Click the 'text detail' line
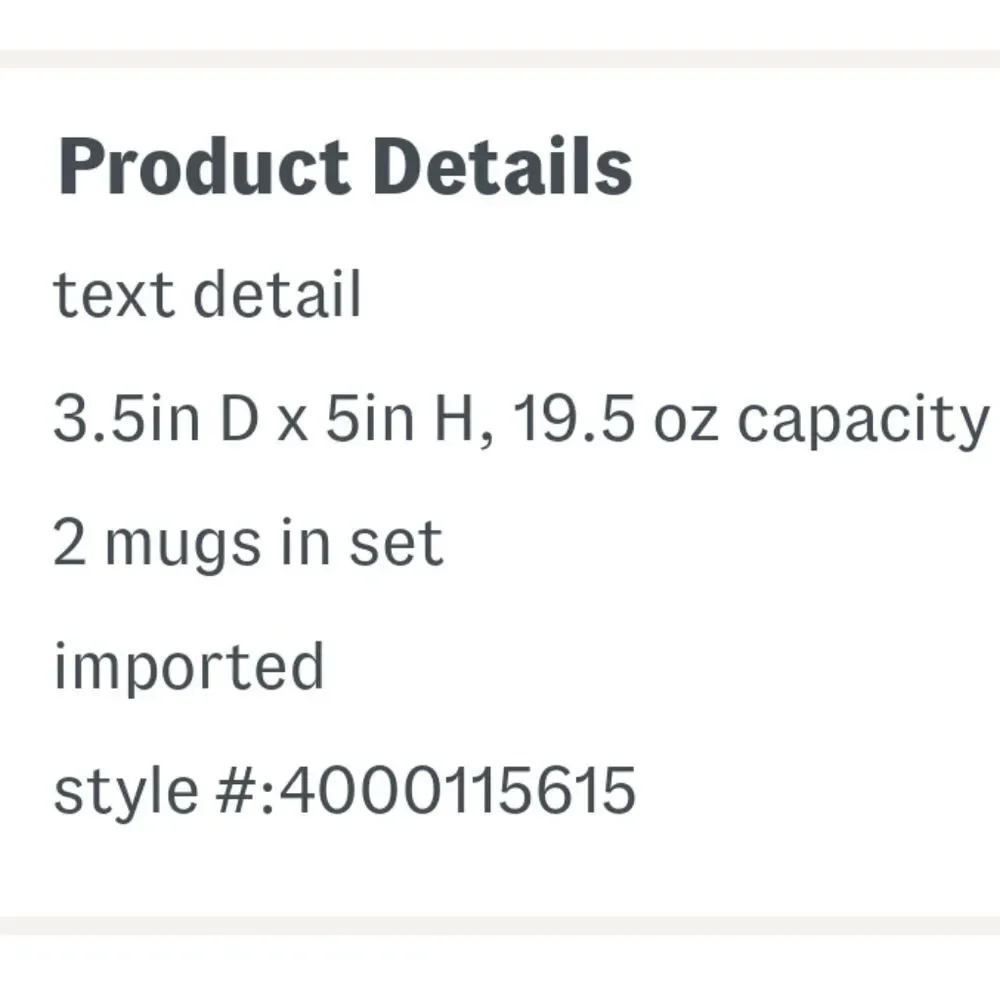This screenshot has width=1000, height=1000. pyautogui.click(x=208, y=294)
